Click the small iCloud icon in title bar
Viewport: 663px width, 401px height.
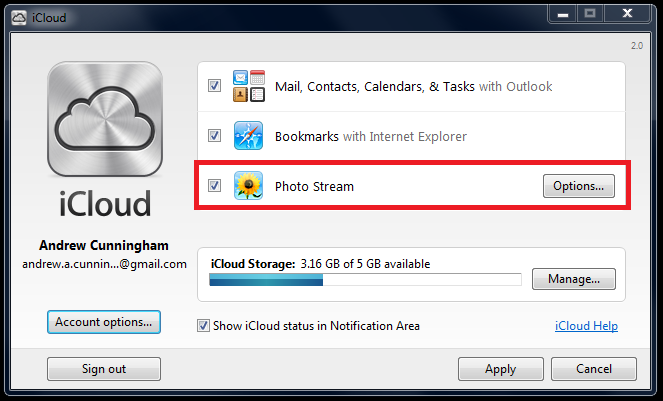(x=19, y=18)
